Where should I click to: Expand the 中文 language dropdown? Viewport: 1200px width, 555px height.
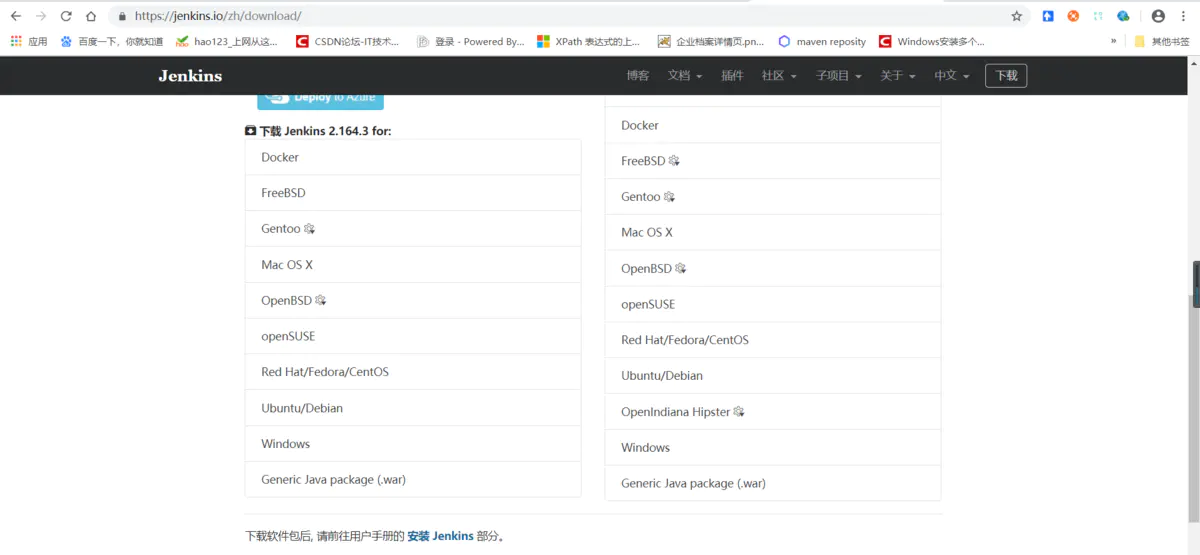[x=952, y=76]
